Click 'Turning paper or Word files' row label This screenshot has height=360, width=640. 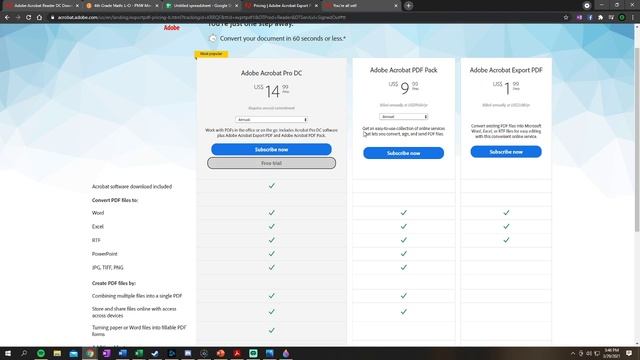coord(139,331)
